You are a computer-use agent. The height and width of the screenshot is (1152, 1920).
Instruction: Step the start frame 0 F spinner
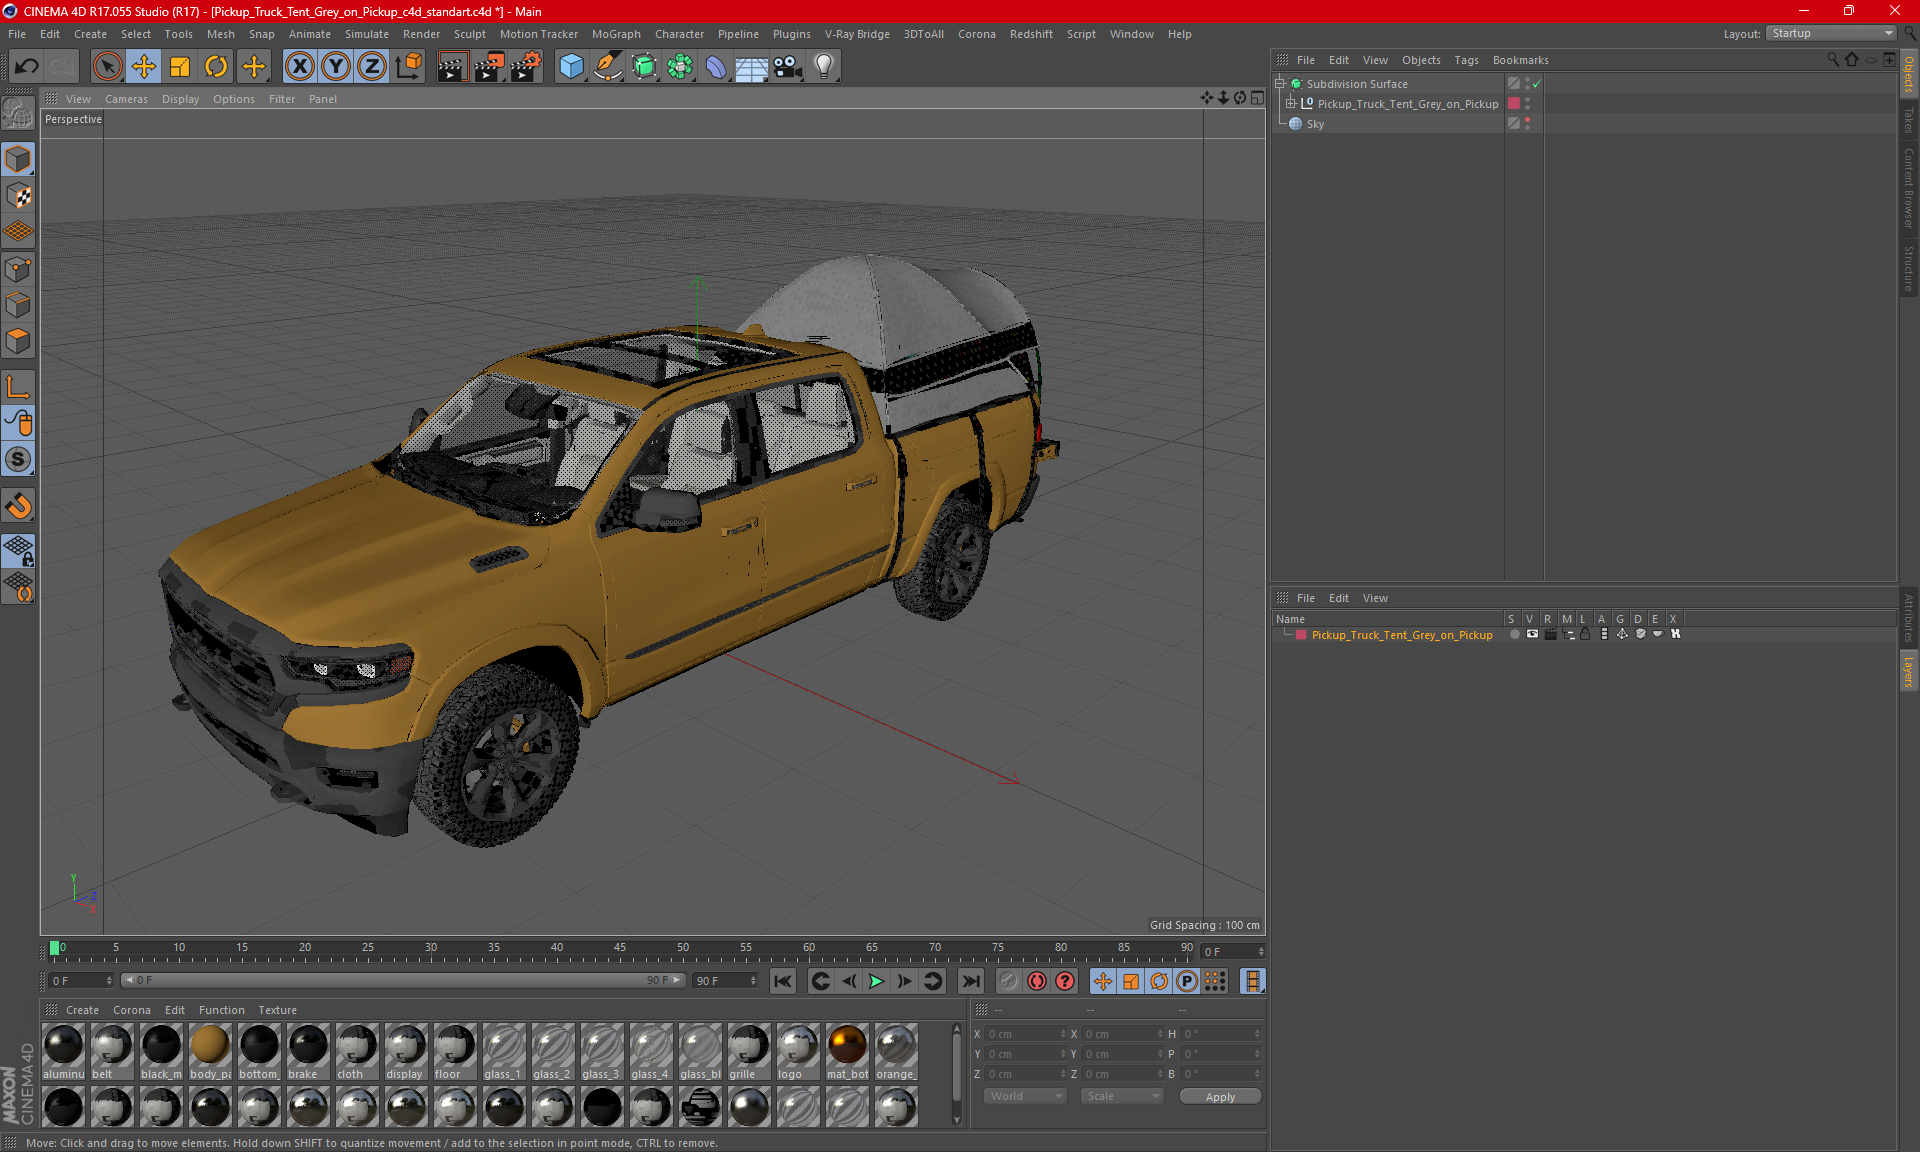click(108, 981)
